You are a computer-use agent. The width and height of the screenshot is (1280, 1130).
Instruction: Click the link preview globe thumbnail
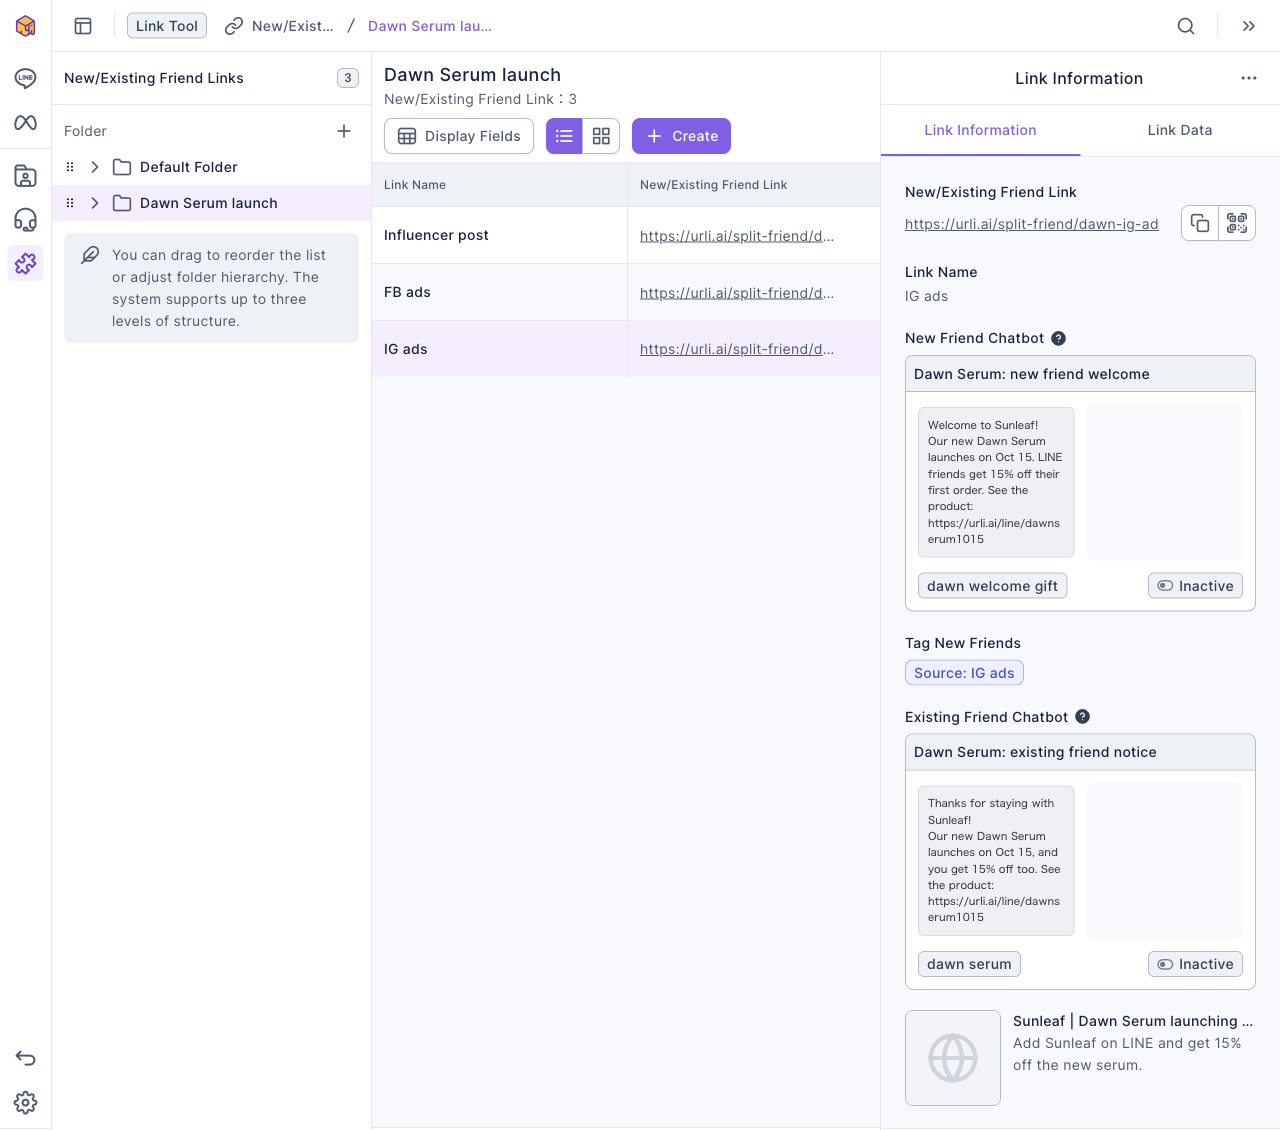pyautogui.click(x=953, y=1058)
